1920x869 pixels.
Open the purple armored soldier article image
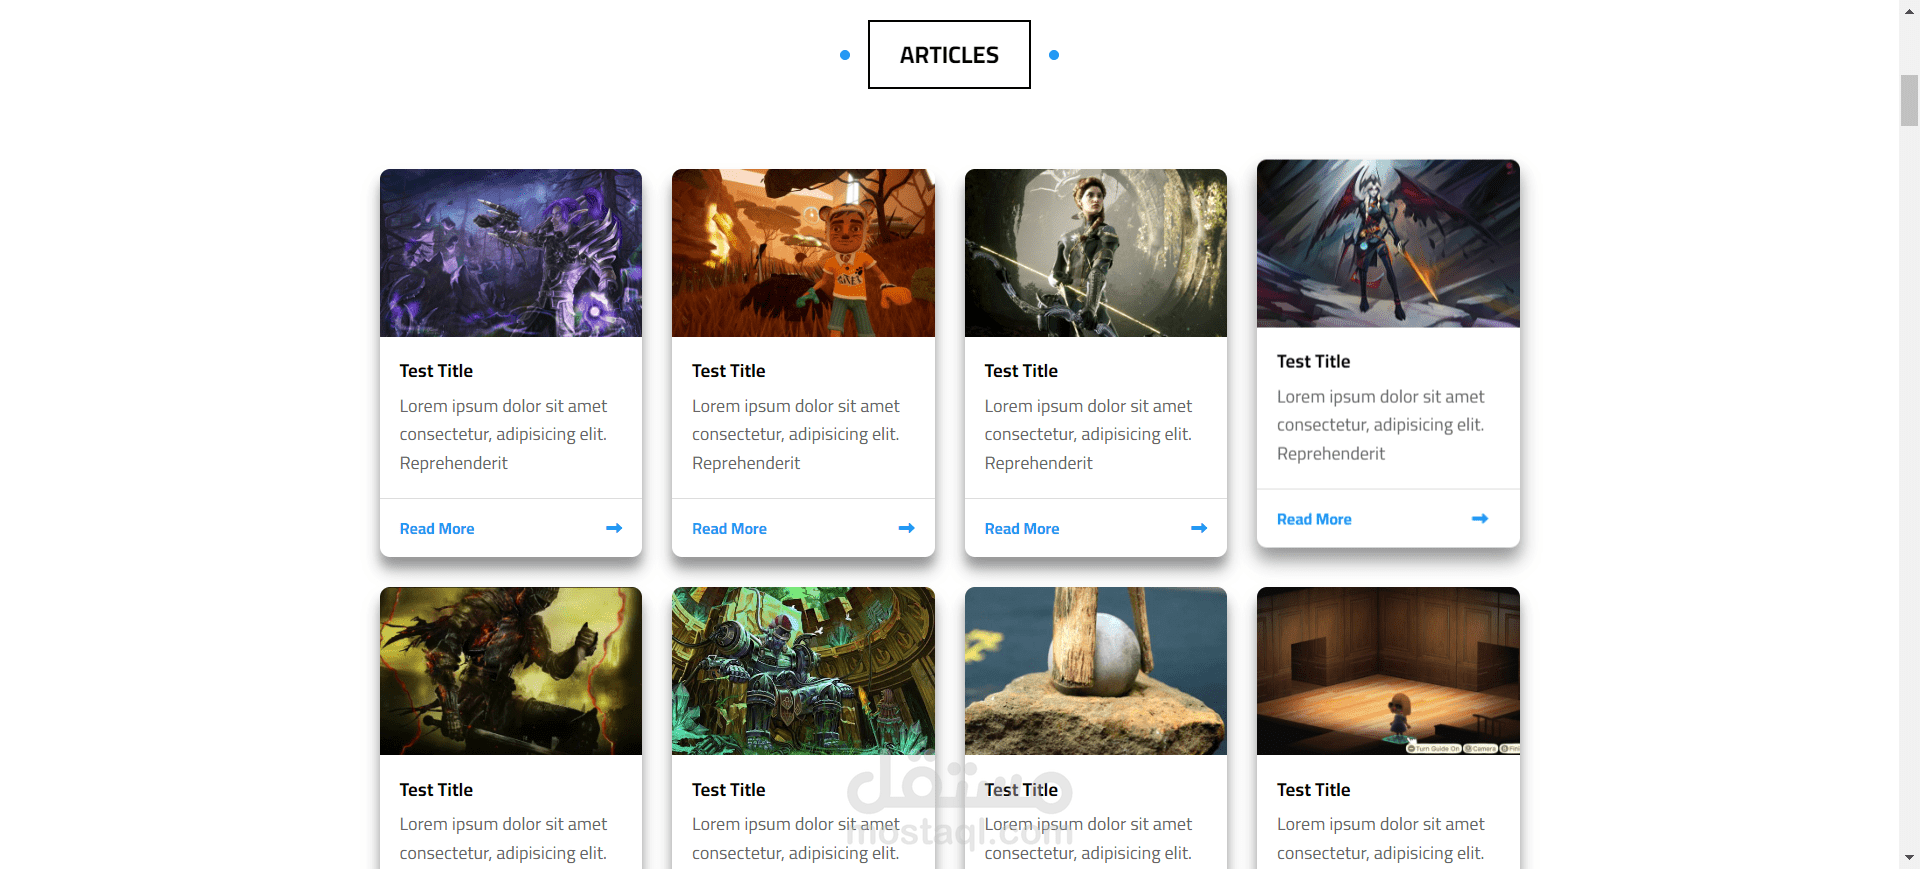tap(511, 253)
